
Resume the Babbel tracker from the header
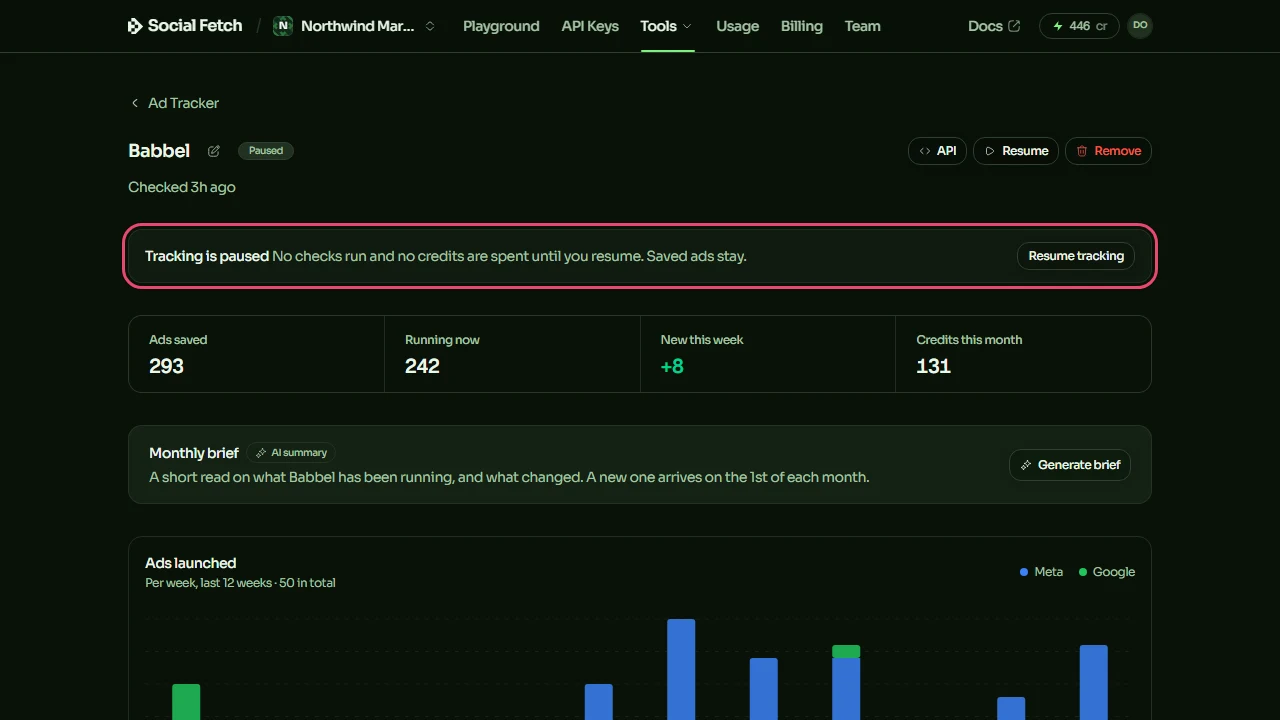(x=1016, y=151)
